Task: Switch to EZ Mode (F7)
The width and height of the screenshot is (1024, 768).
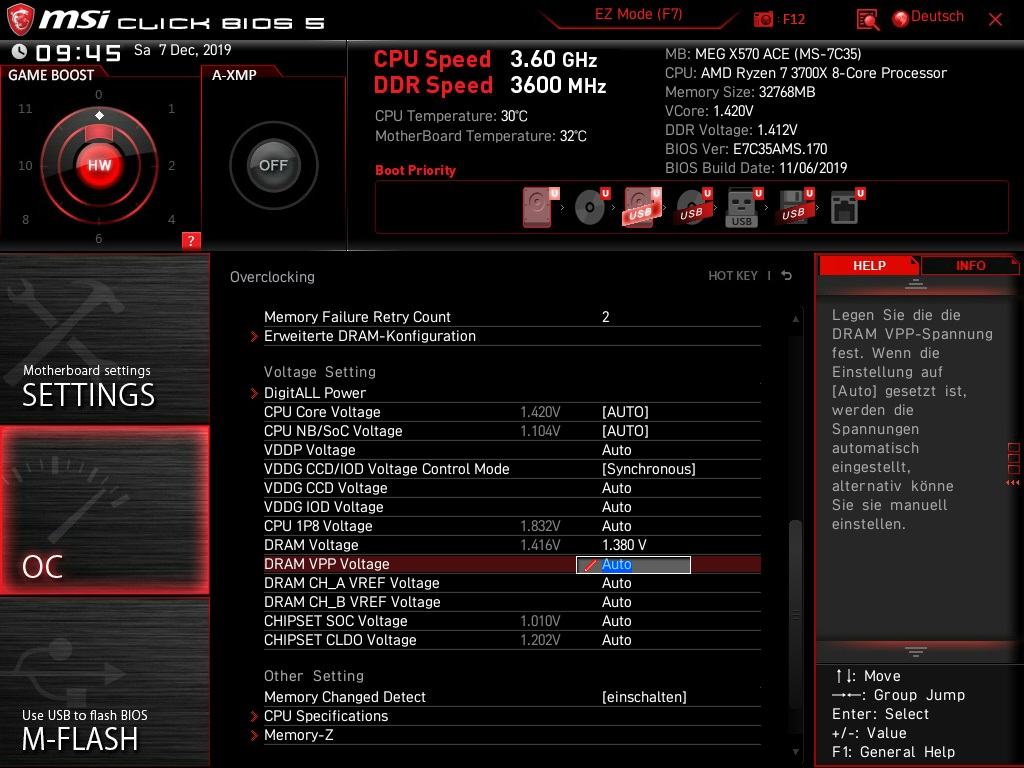Action: point(638,14)
